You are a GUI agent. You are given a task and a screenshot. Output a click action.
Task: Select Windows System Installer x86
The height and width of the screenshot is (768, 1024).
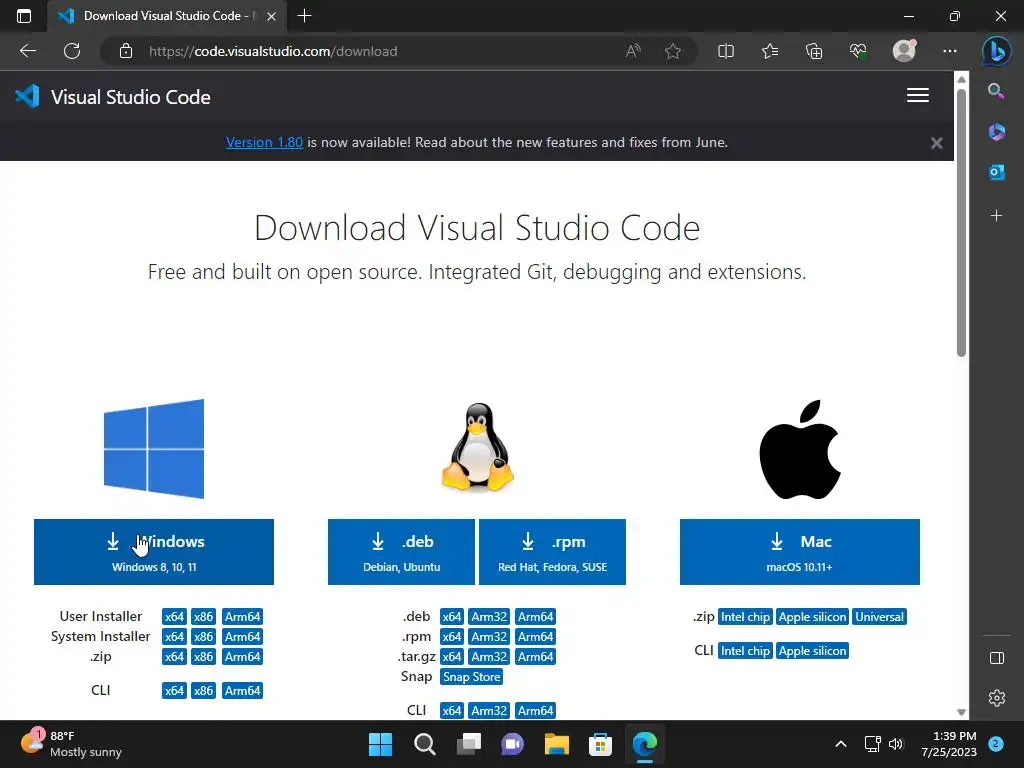pos(203,637)
